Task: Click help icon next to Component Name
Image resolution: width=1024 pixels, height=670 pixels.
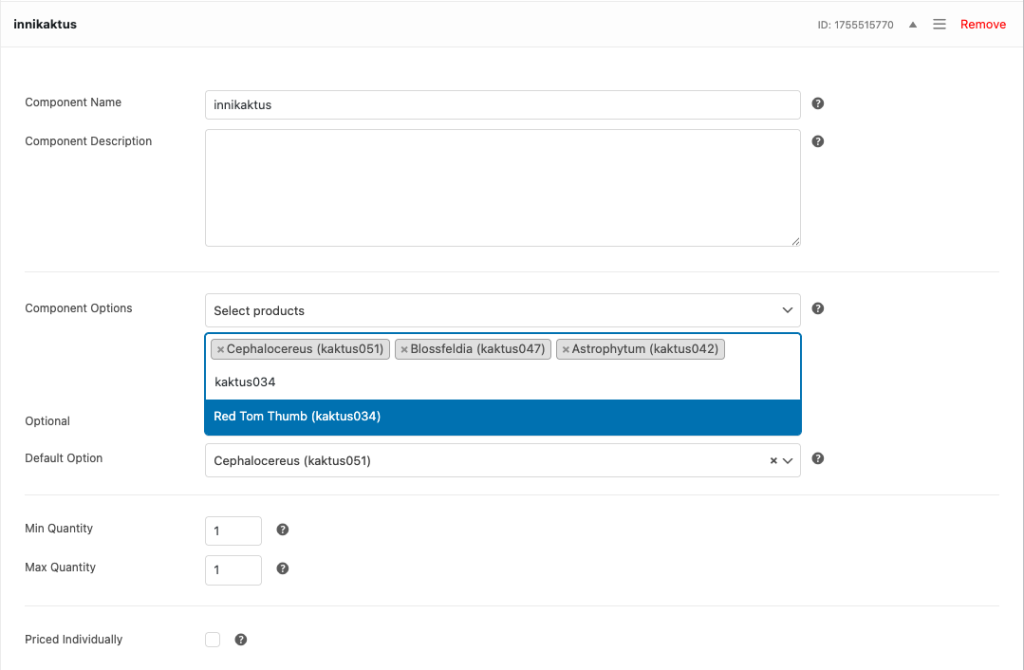Action: click(818, 104)
